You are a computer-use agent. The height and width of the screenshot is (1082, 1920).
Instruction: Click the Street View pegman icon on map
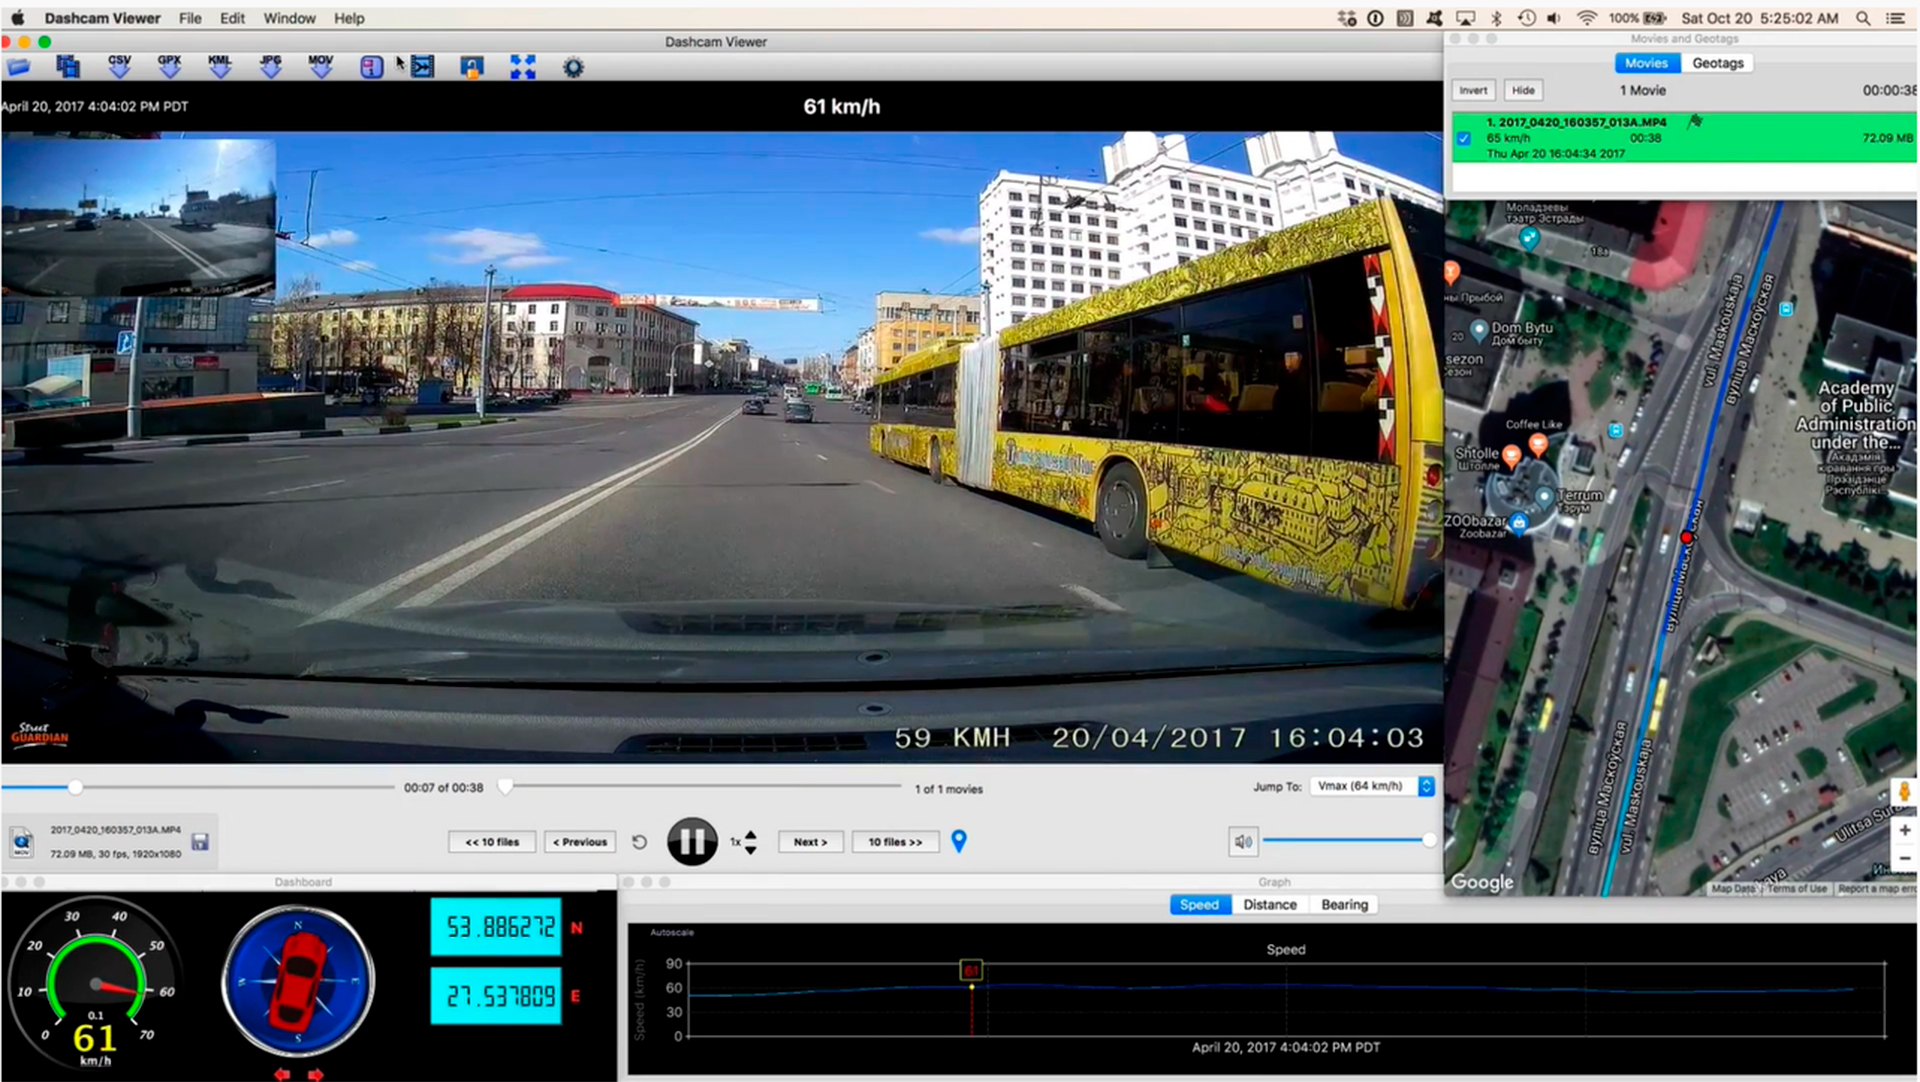point(1904,792)
